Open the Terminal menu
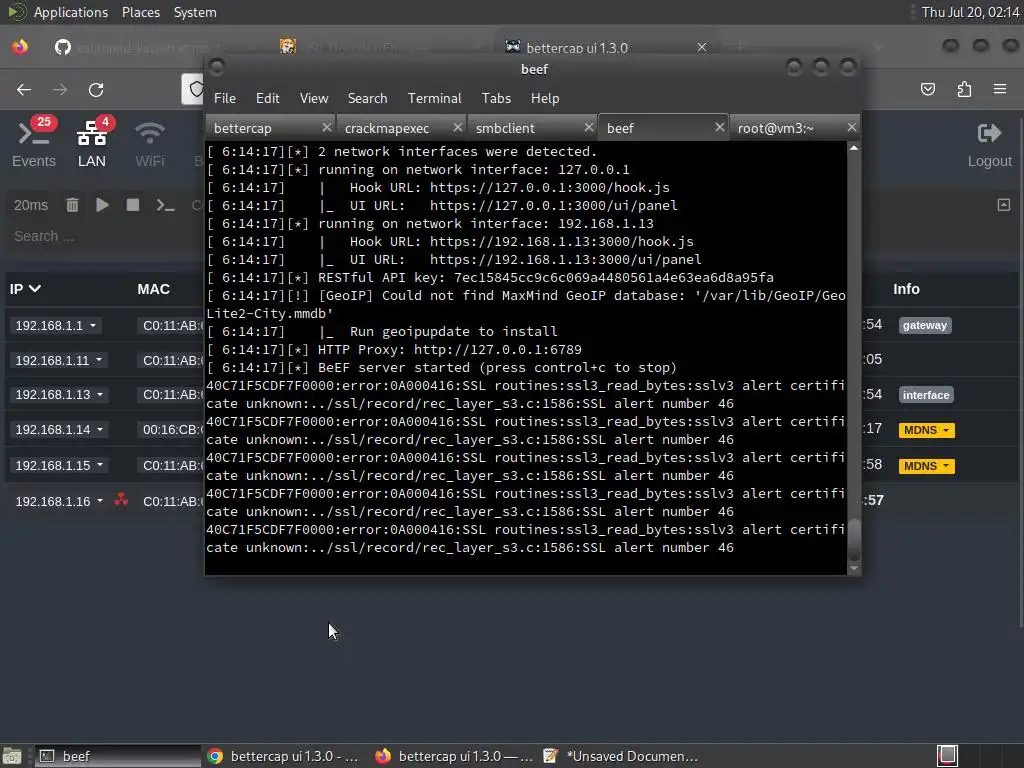Viewport: 1024px width, 768px height. [435, 98]
